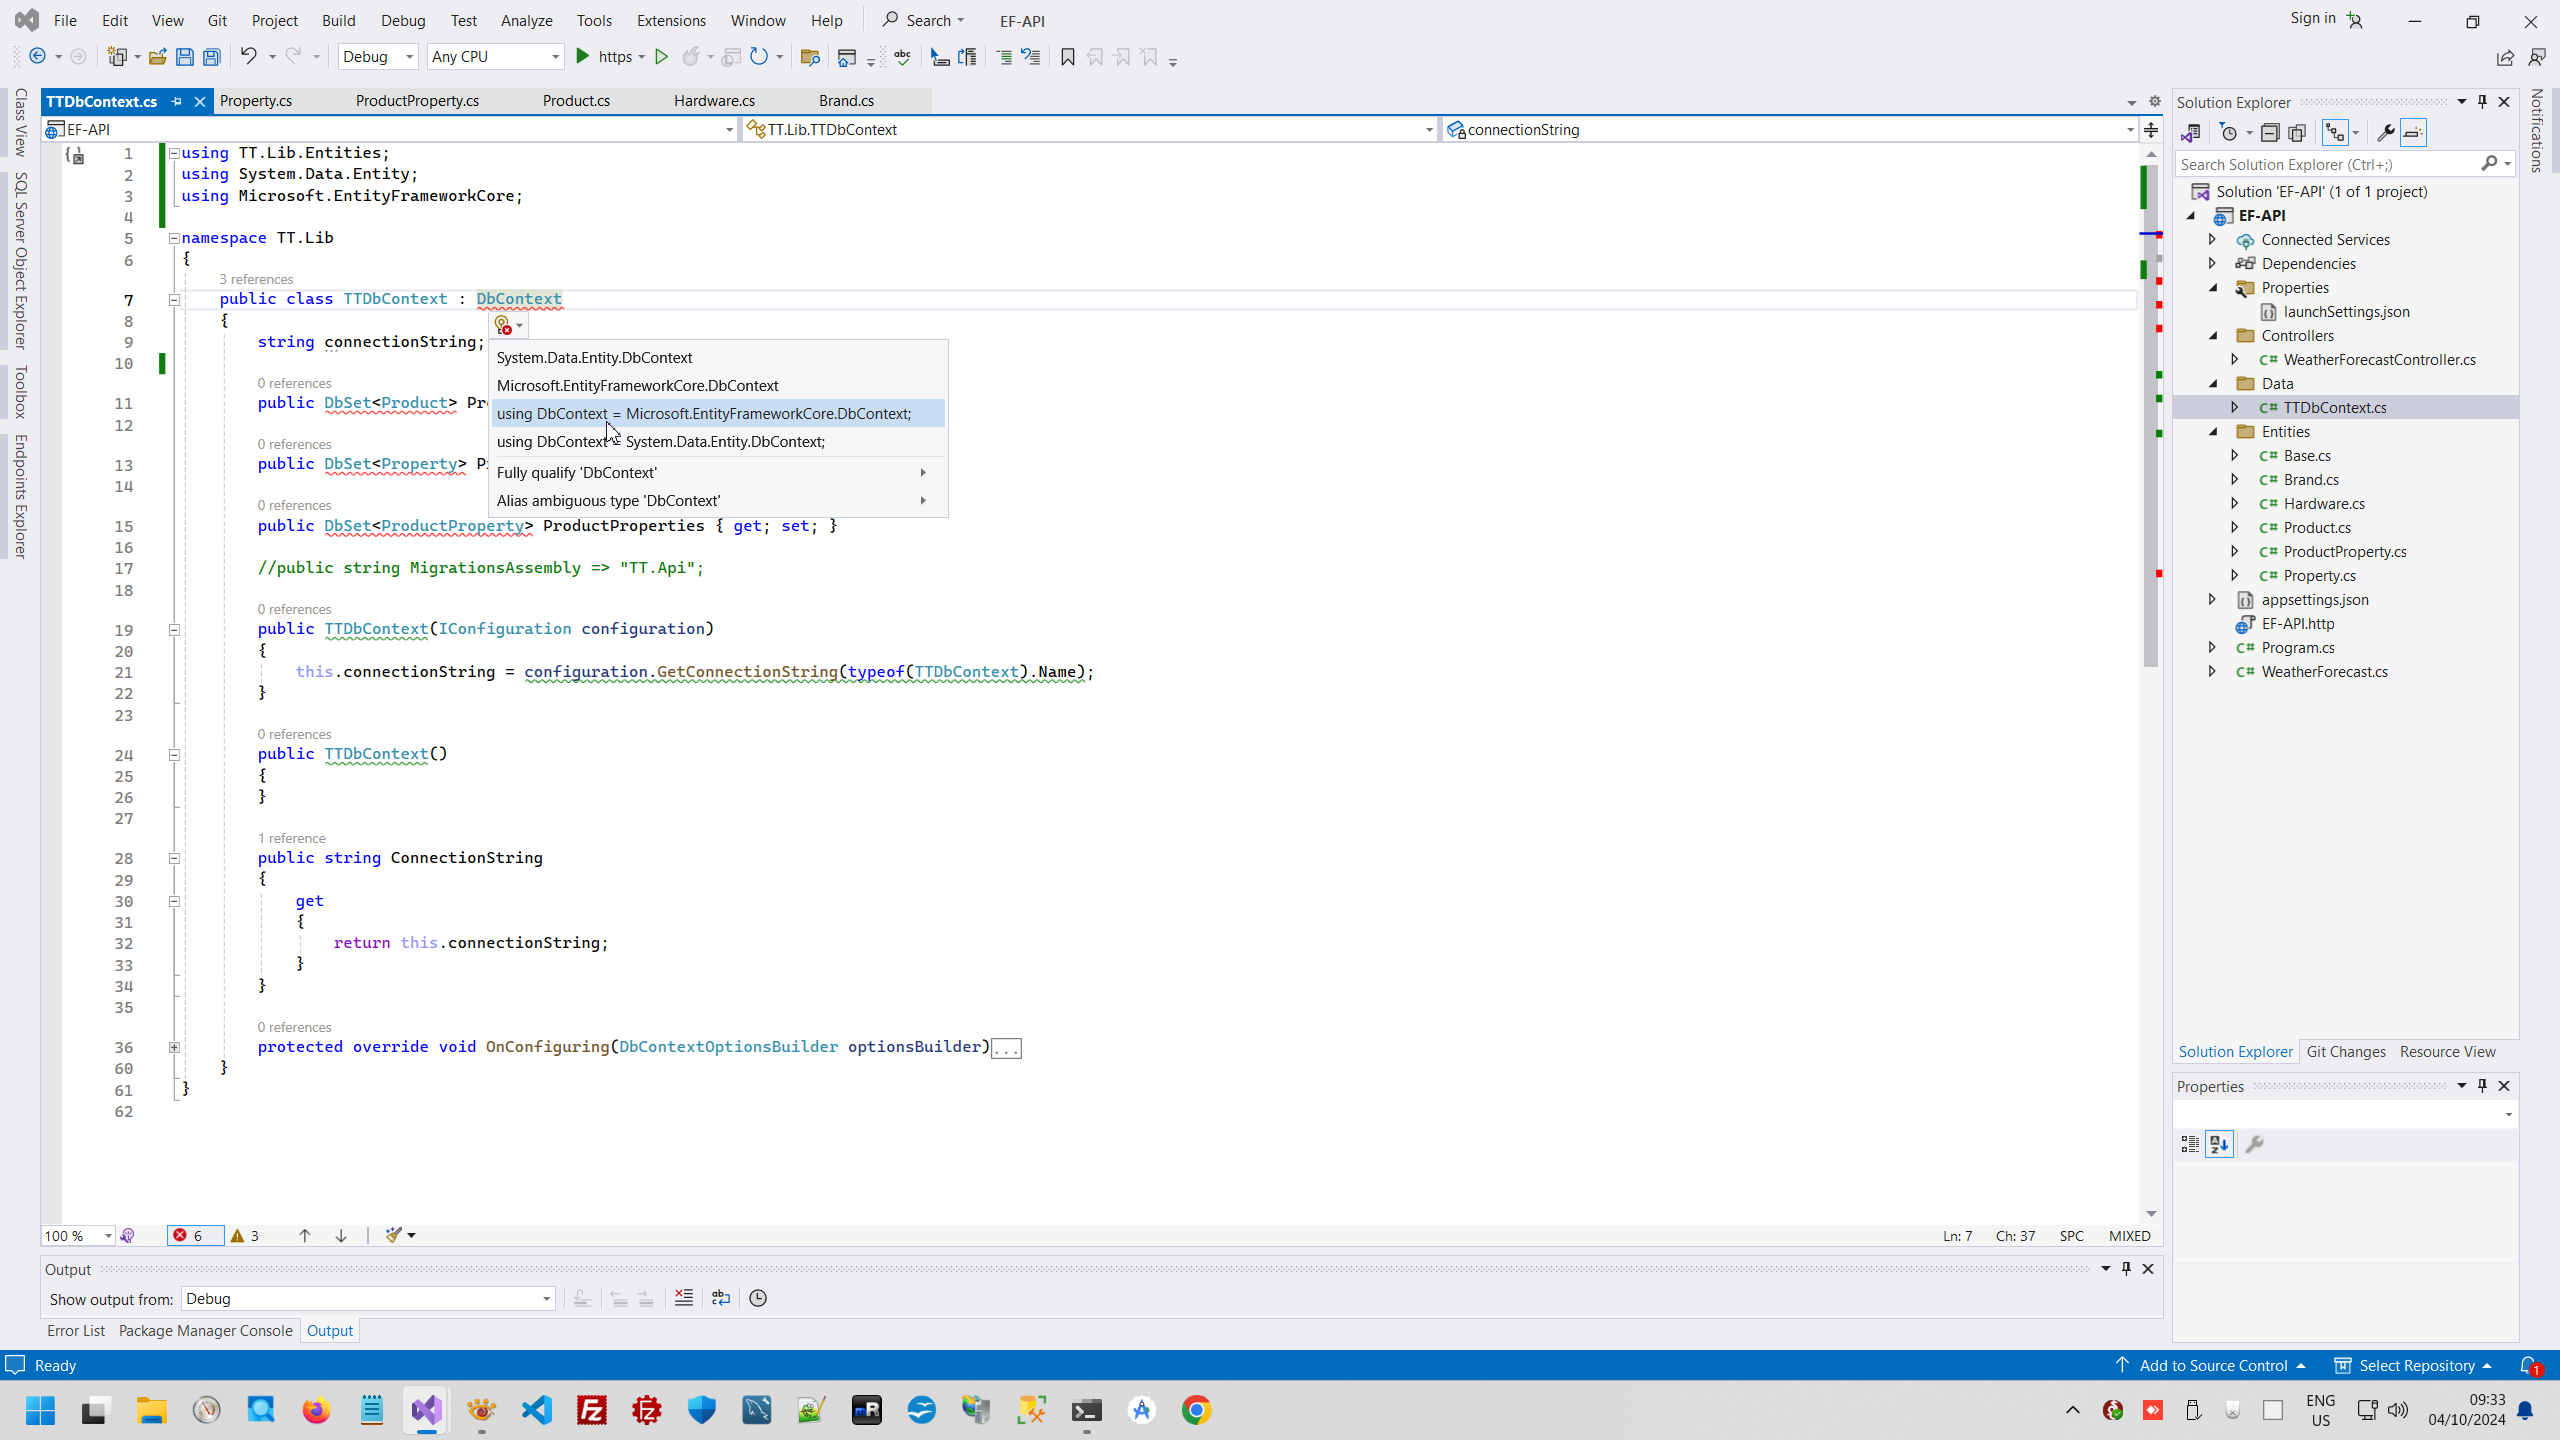This screenshot has width=2560, height=1440.
Task: Click Clear All icon in Output panel
Action: (x=684, y=1298)
